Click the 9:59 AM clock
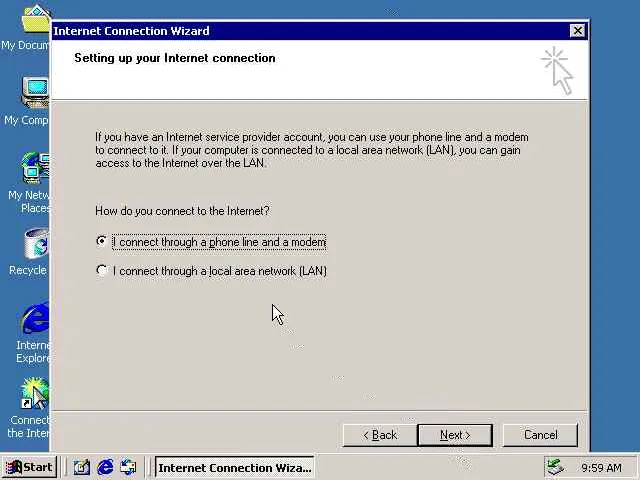640x480 pixels. point(602,468)
